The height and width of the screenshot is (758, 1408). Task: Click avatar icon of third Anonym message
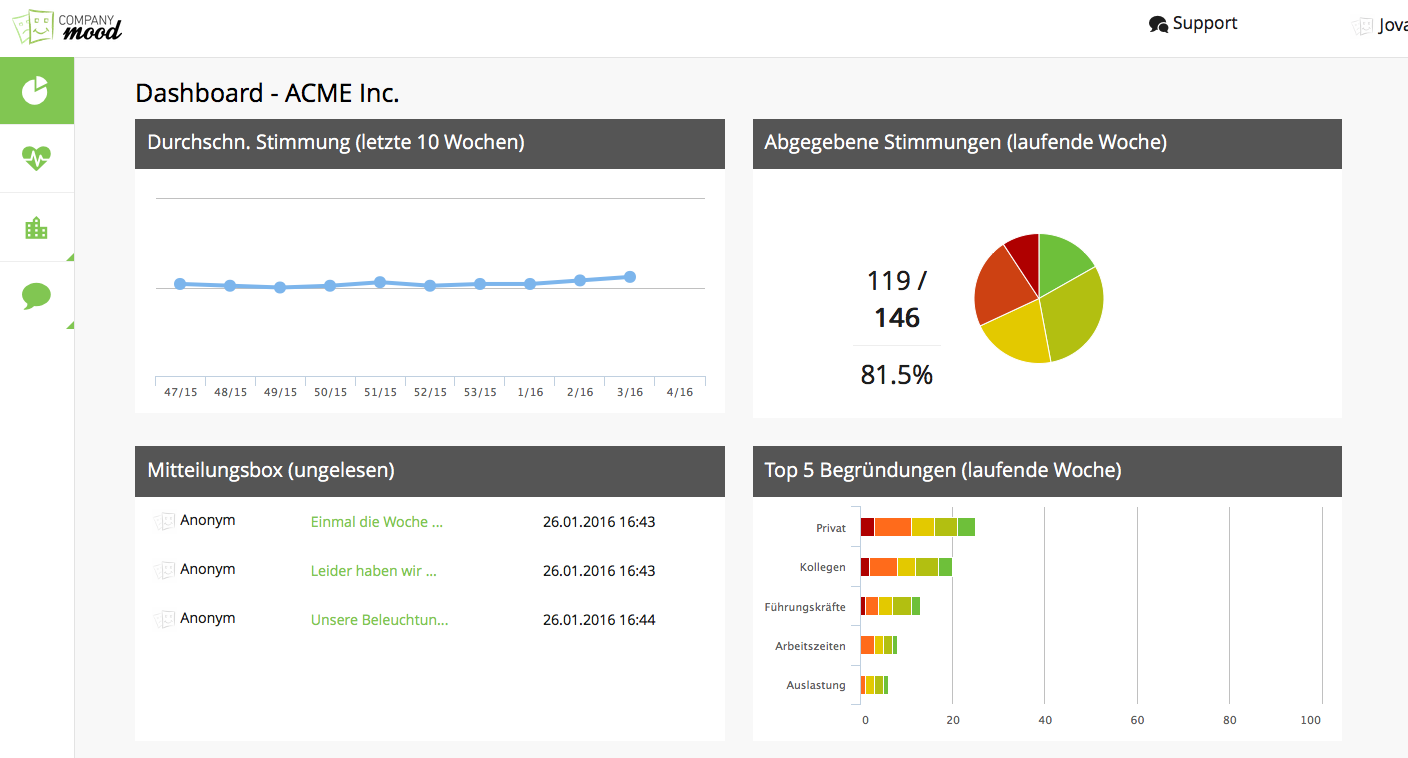click(x=164, y=620)
